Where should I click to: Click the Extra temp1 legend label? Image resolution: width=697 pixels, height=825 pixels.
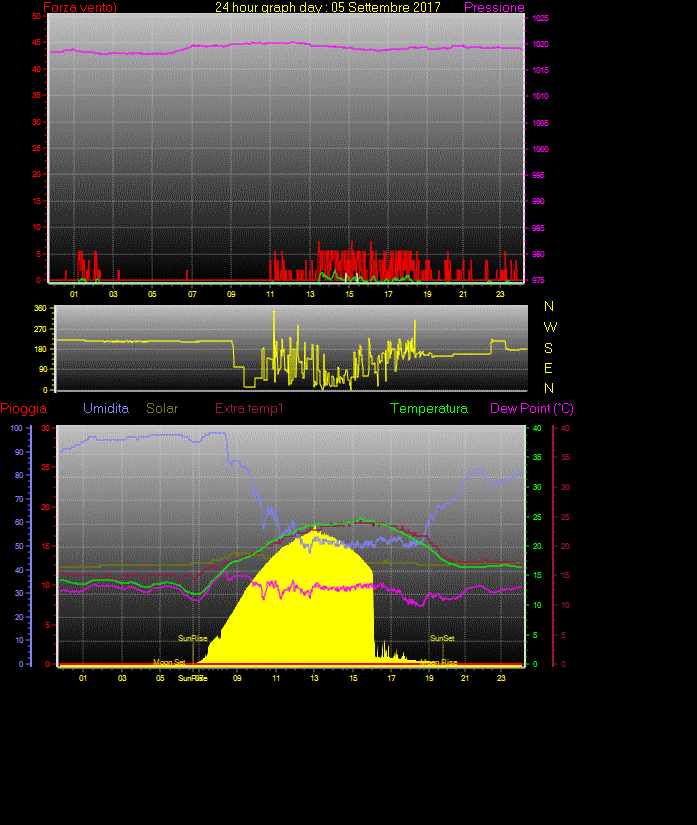pos(250,409)
